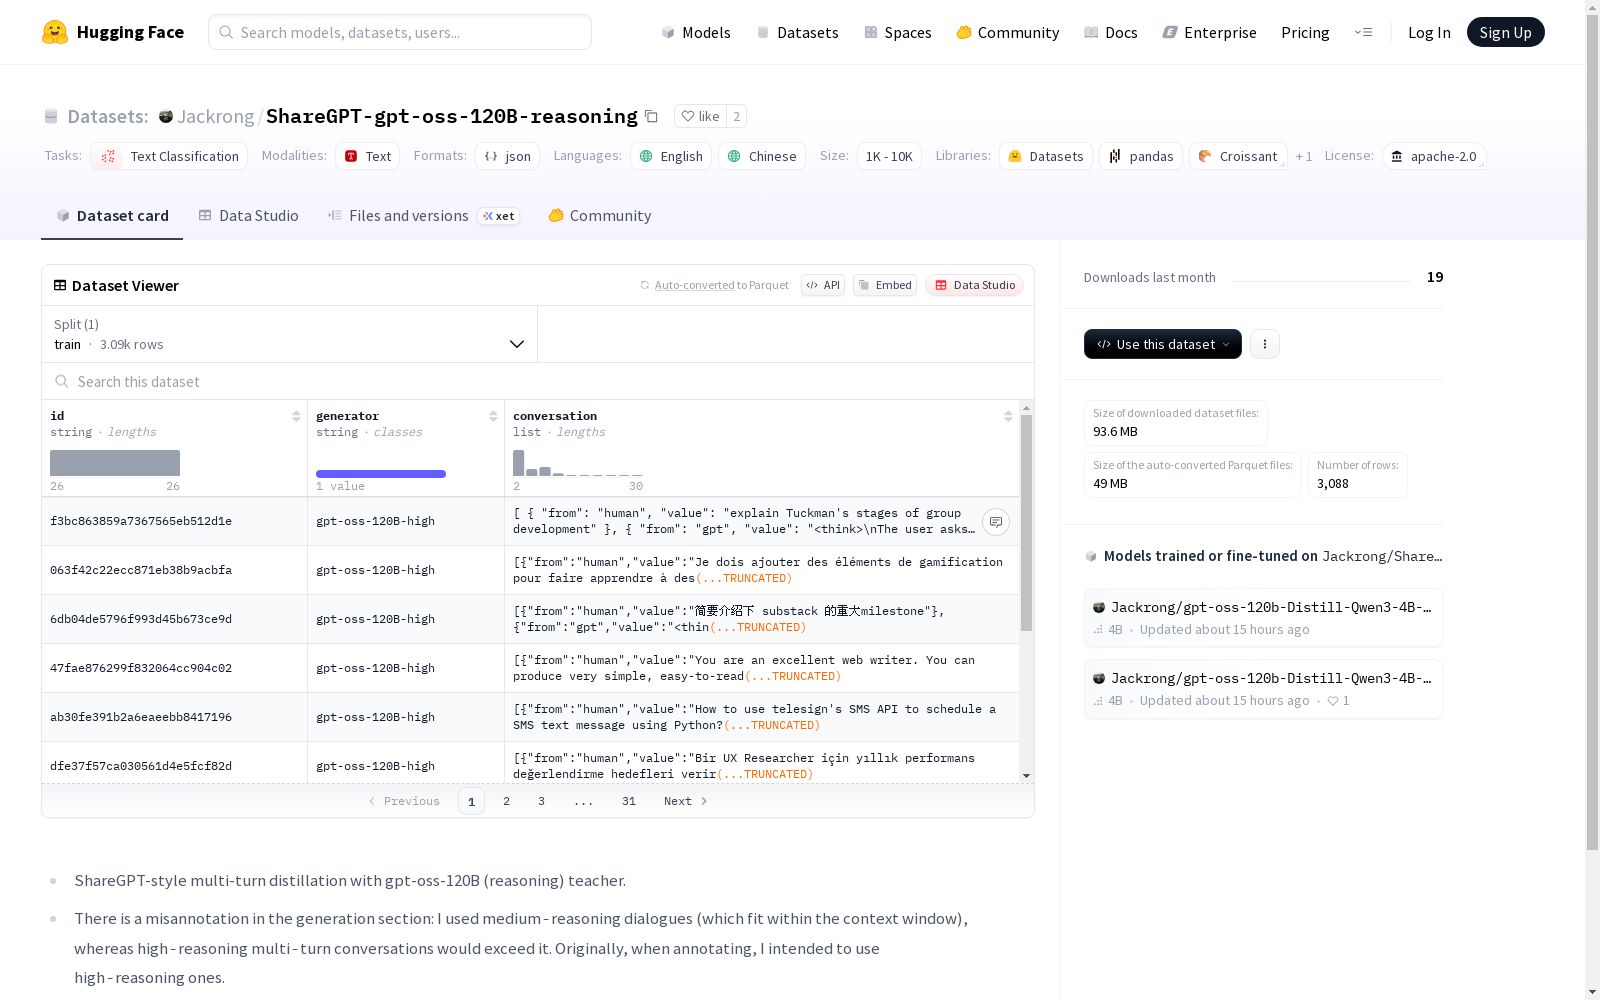This screenshot has width=1600, height=1000.
Task: Click the generator classes distribution bar
Action: point(381,474)
